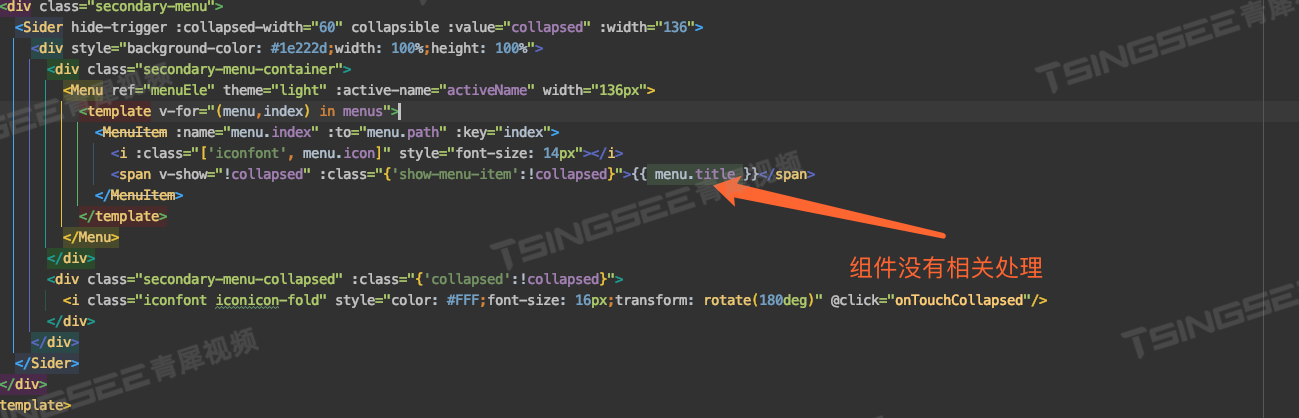The width and height of the screenshot is (1299, 418).
Task: Click the red annotation text 组件没有相关处理
Action: (x=946, y=267)
